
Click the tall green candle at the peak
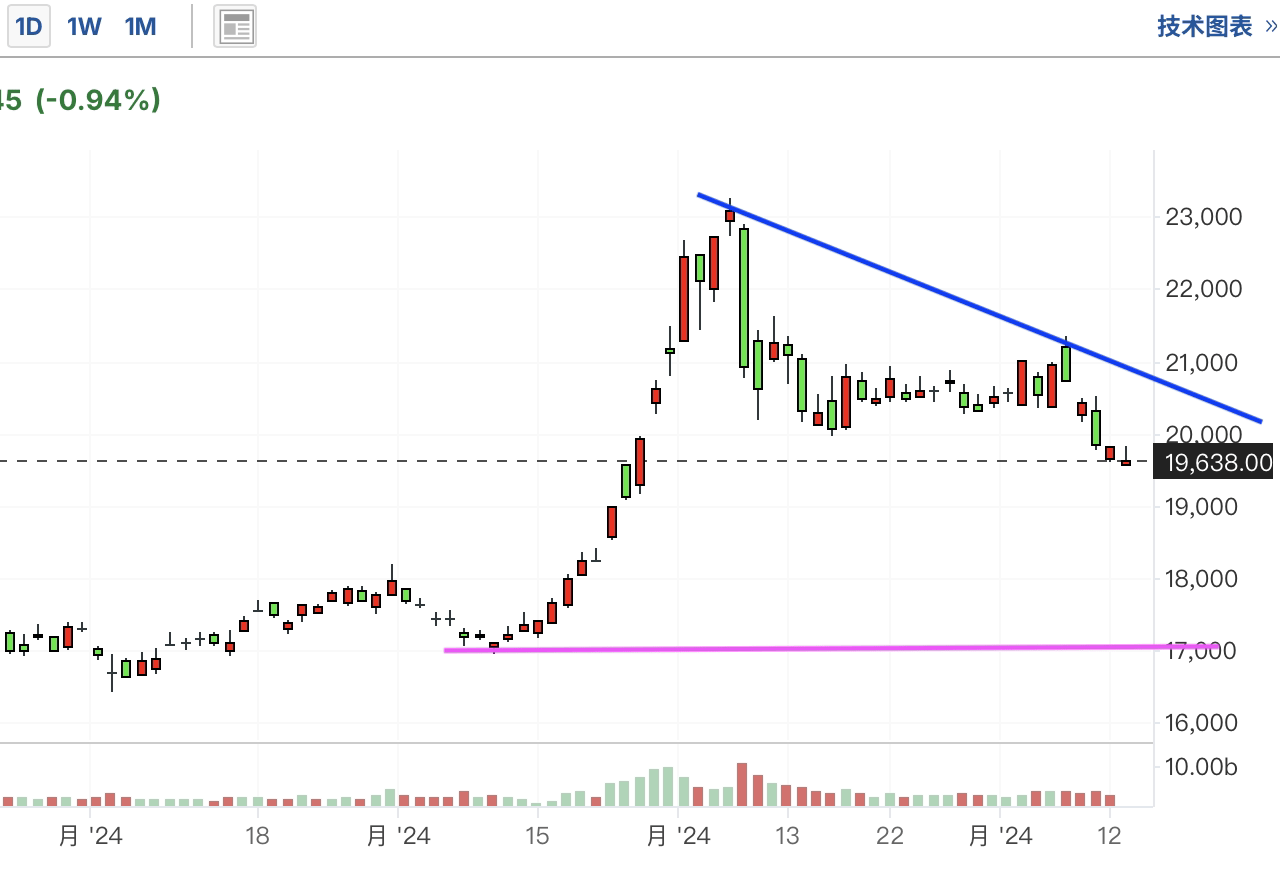(x=744, y=298)
